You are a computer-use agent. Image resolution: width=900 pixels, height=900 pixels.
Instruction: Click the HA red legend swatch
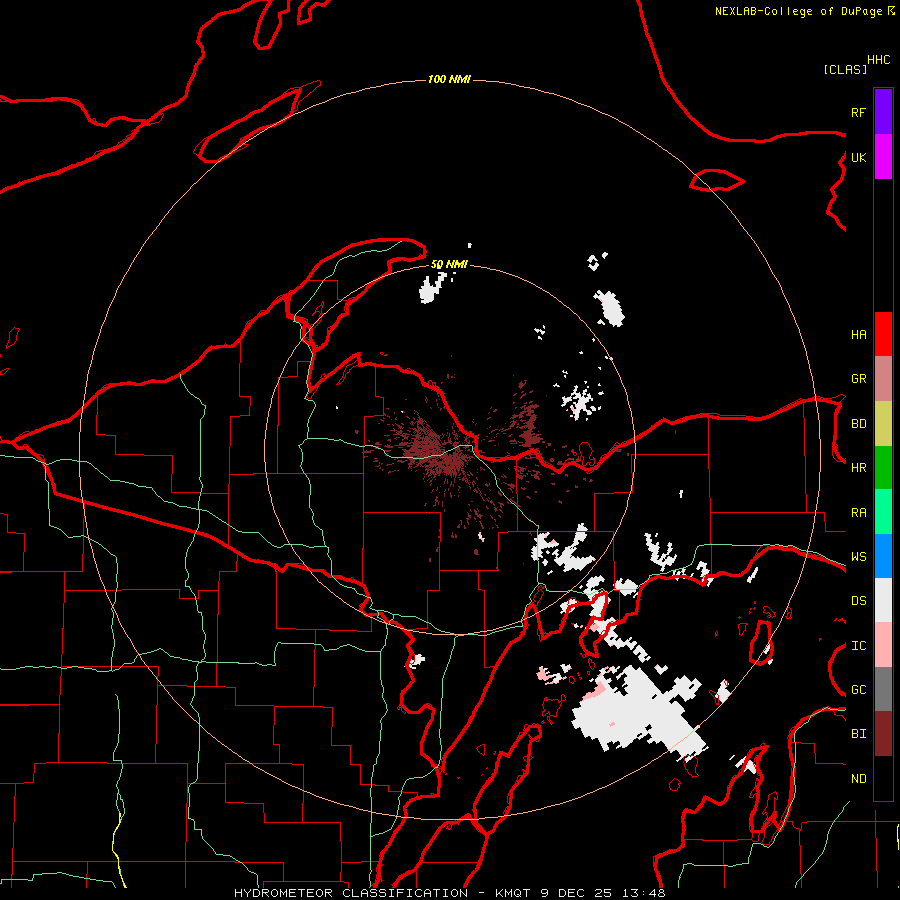[x=883, y=334]
